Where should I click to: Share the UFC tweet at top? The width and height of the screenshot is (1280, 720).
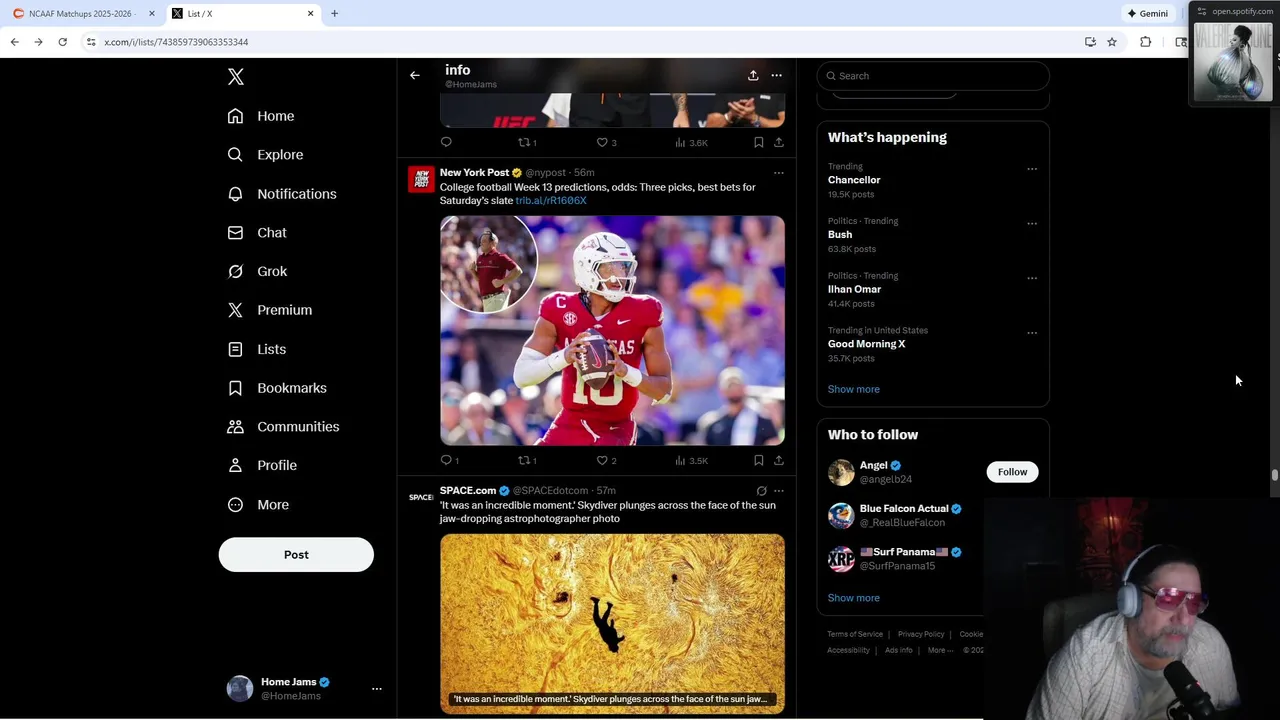[779, 143]
